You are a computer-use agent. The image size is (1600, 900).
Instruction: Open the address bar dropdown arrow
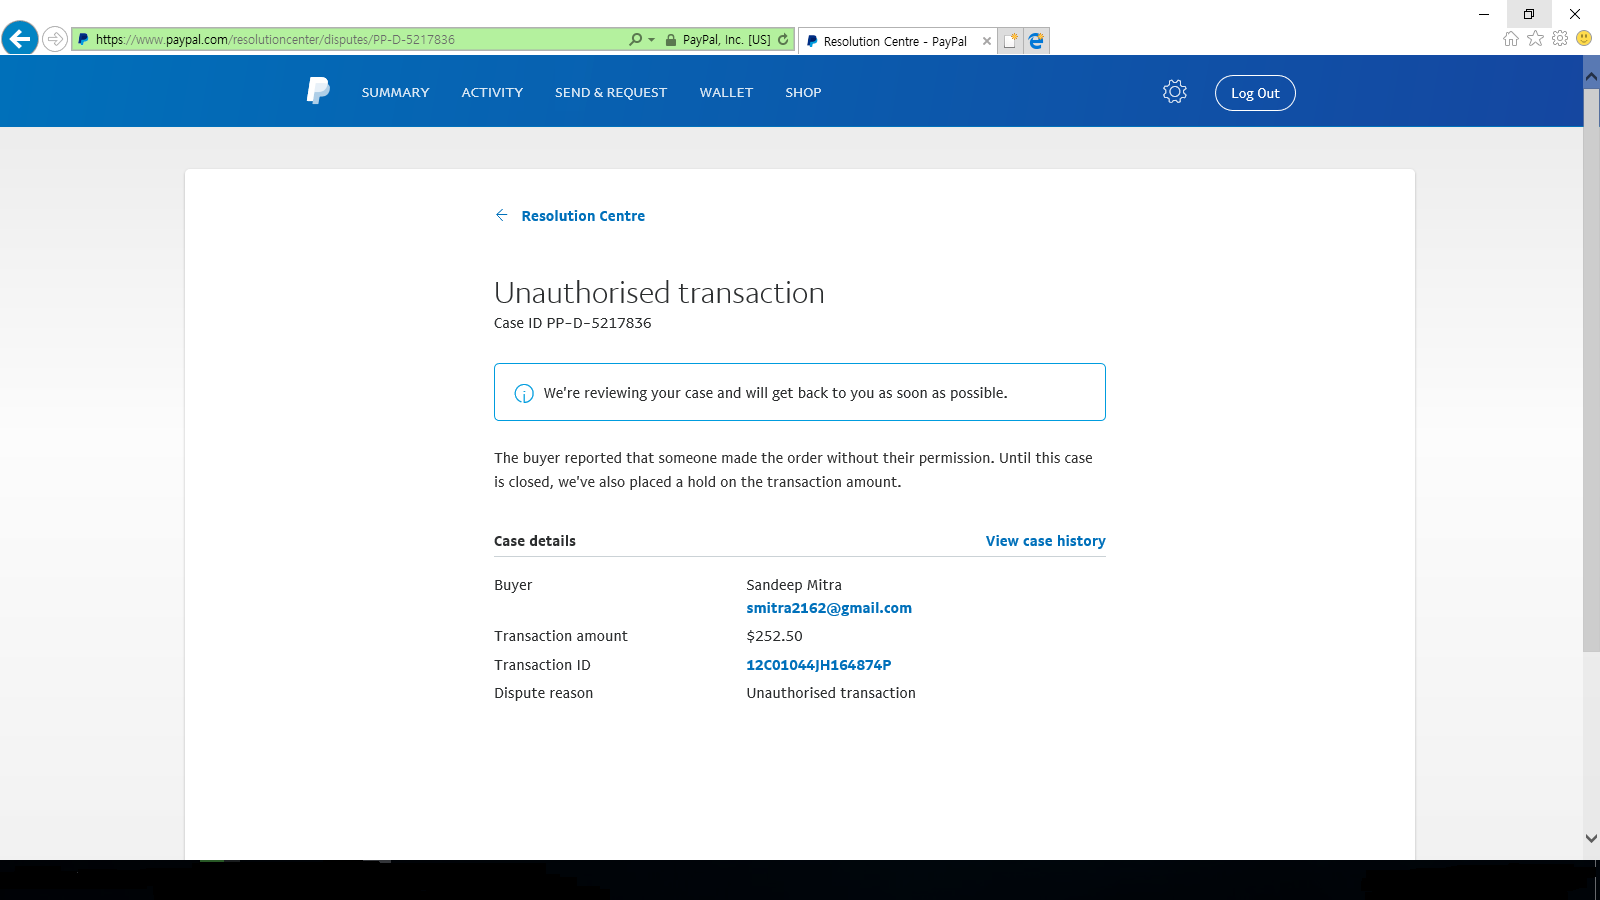652,40
